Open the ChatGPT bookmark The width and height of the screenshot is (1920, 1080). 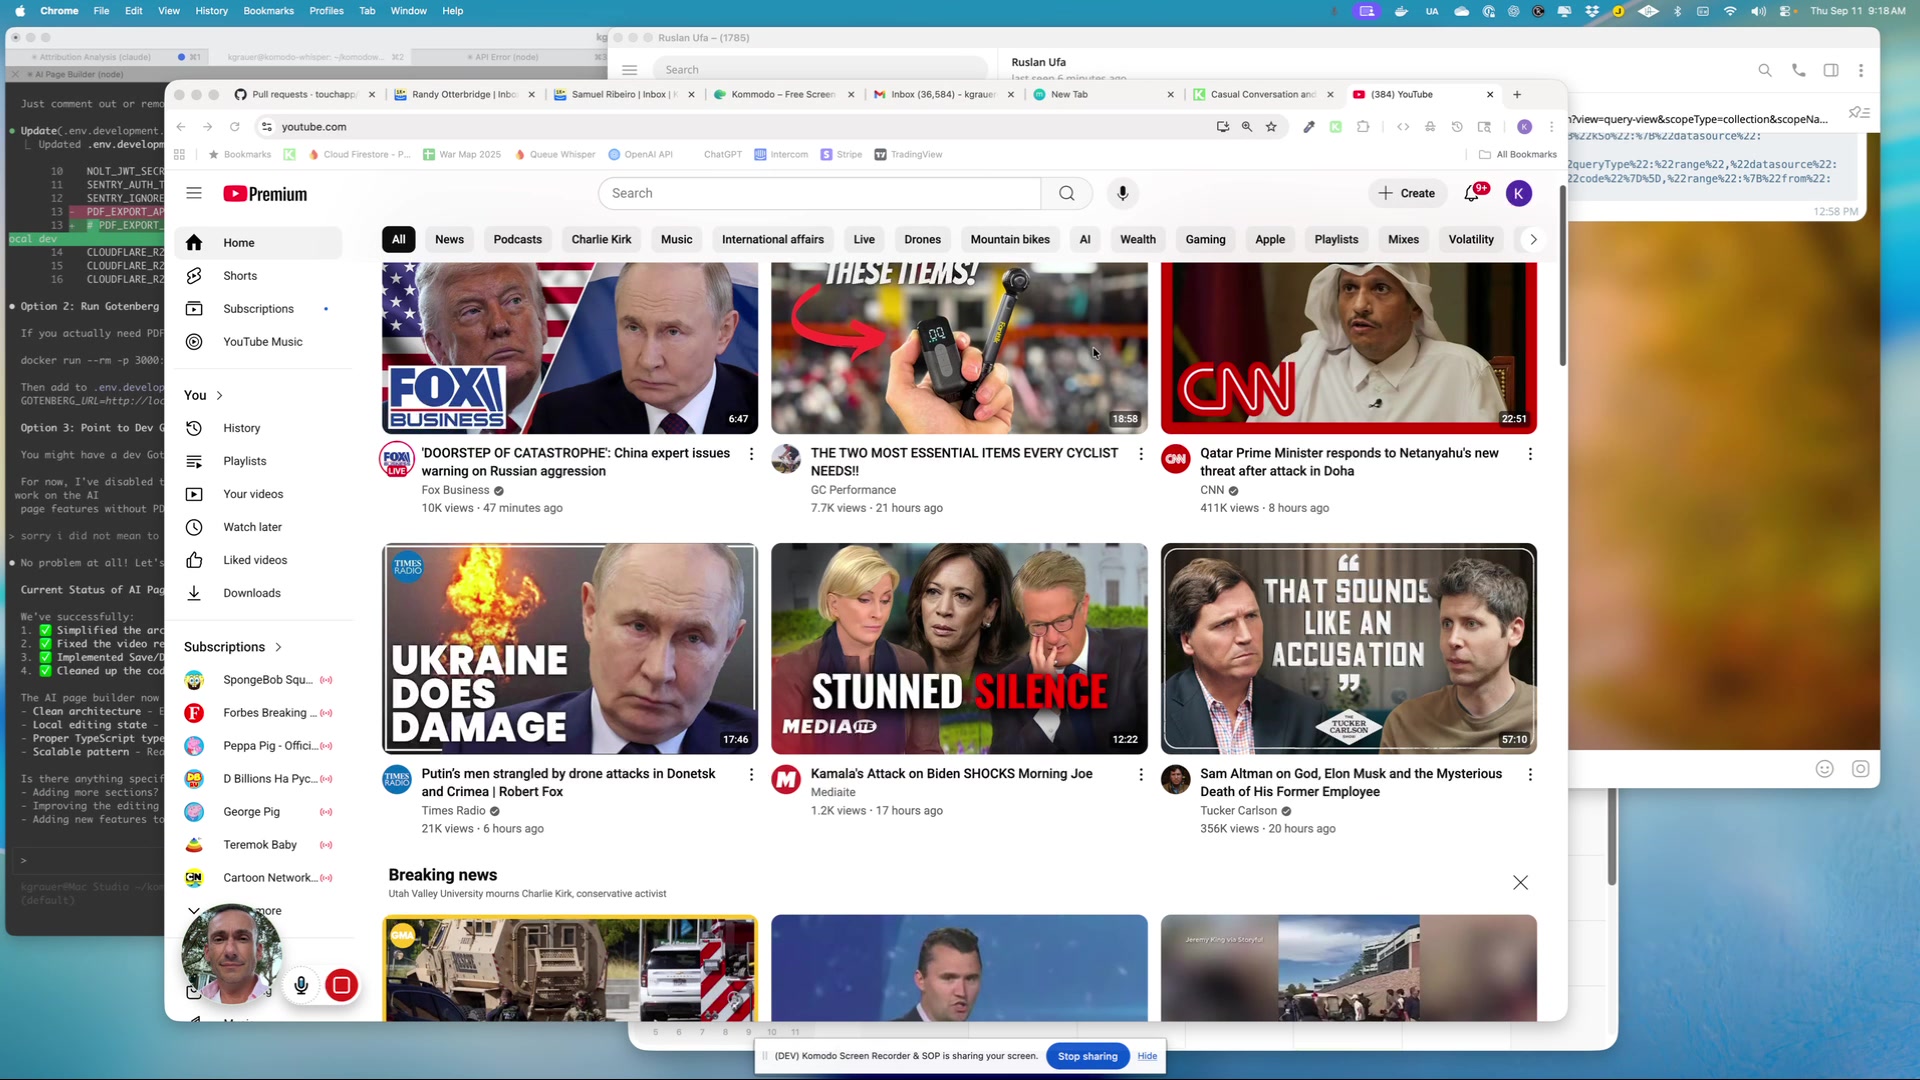coord(722,155)
